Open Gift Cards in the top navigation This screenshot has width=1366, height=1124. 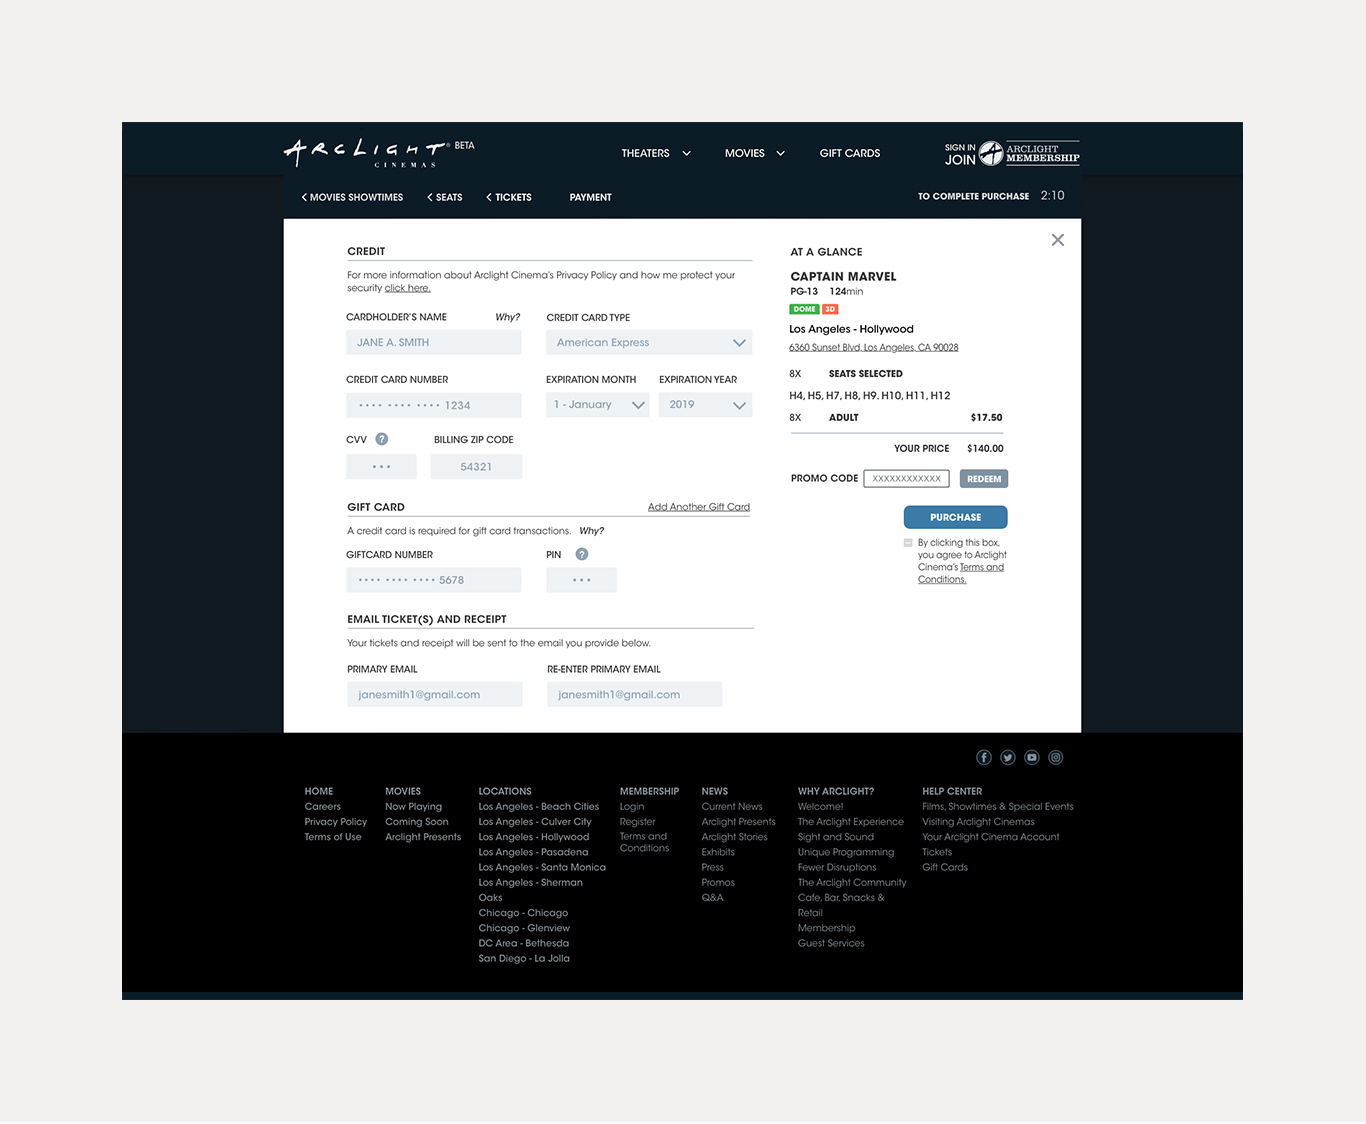coord(850,153)
